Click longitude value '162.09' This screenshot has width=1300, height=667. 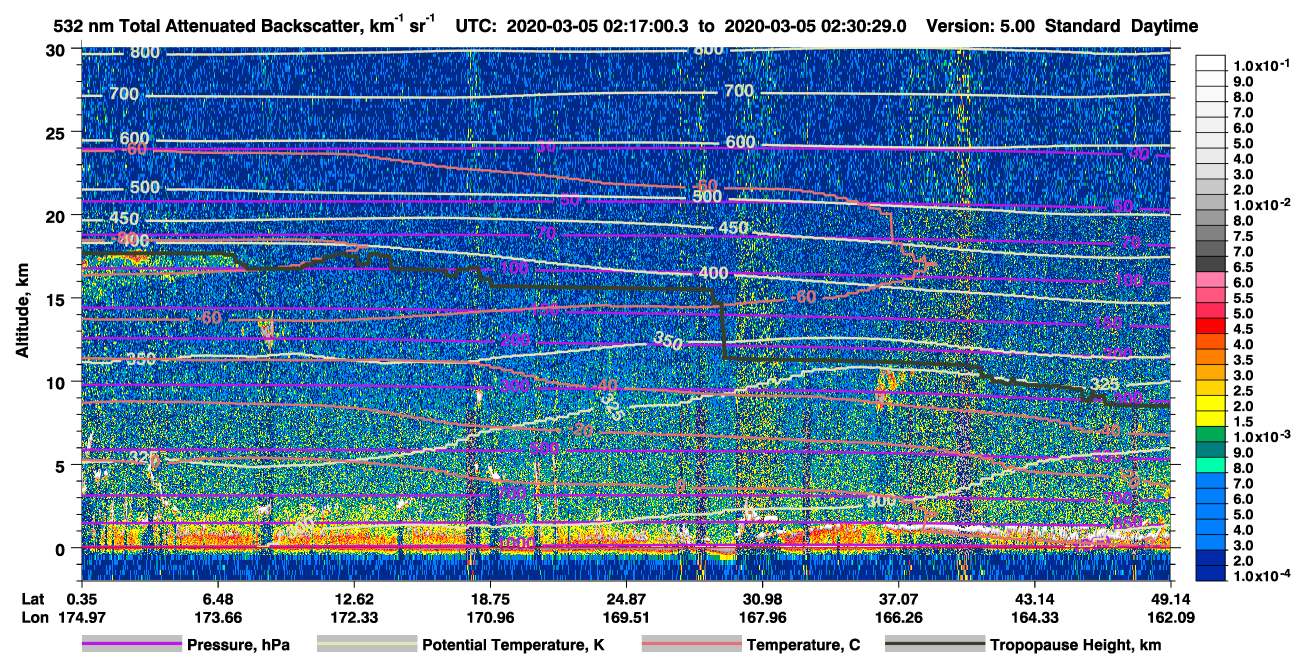(x=1171, y=617)
